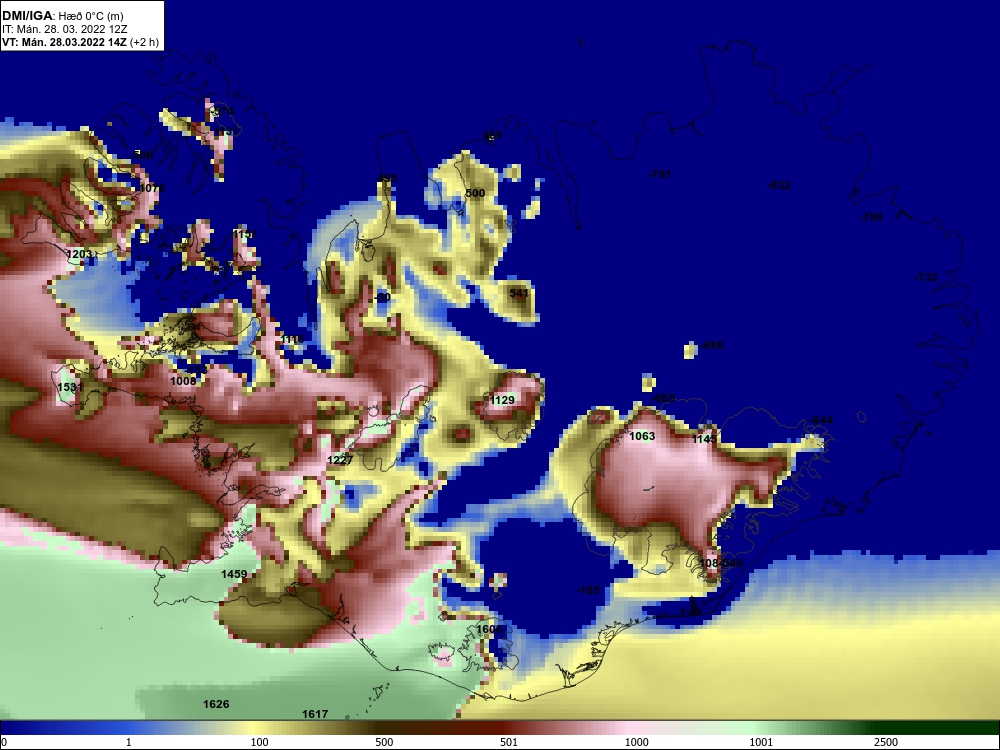This screenshot has width=1000, height=750.
Task: Click the 1129 value label on the map
Action: (x=502, y=400)
